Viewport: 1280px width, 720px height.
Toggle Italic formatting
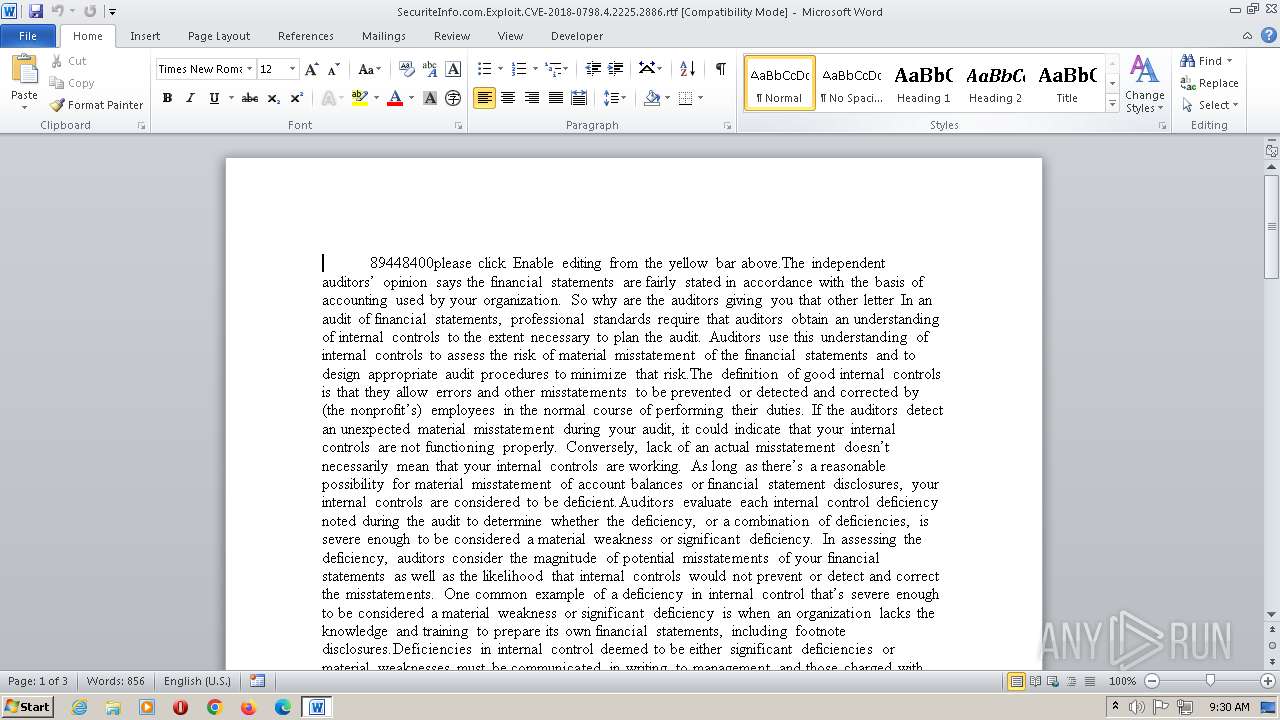click(190, 98)
